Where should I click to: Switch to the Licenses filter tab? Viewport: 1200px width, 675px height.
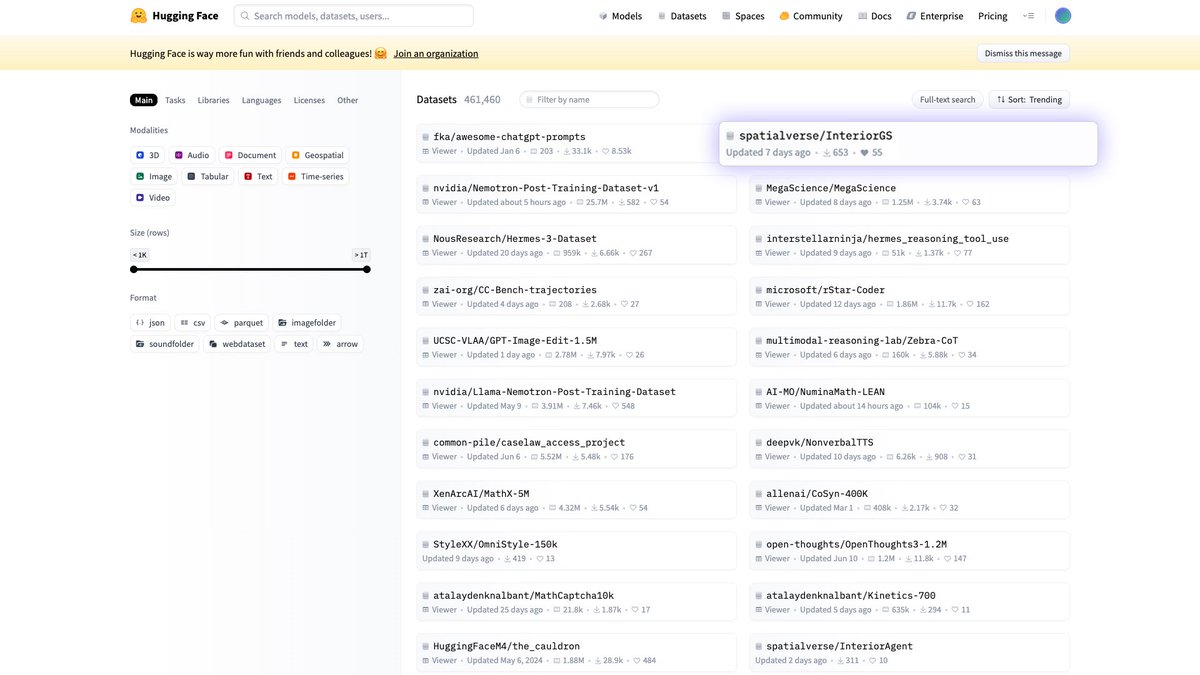pyautogui.click(x=309, y=100)
